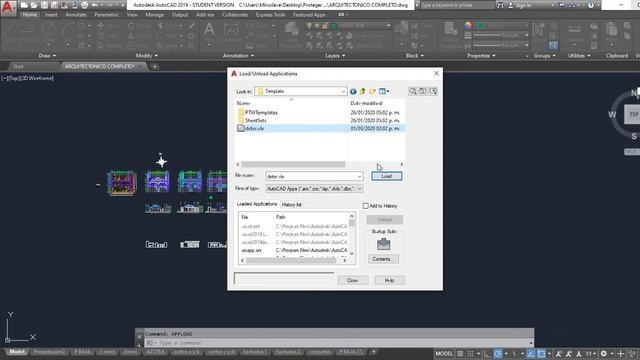Click the object color wheel in Properties panel
Viewport: 640px width, 360px height.
[468, 26]
